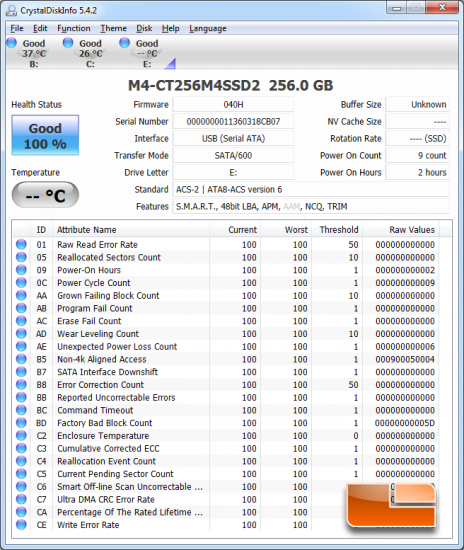This screenshot has height=550, width=464.
Task: Click status orb for Power Cycle Count
Action: click(21, 282)
